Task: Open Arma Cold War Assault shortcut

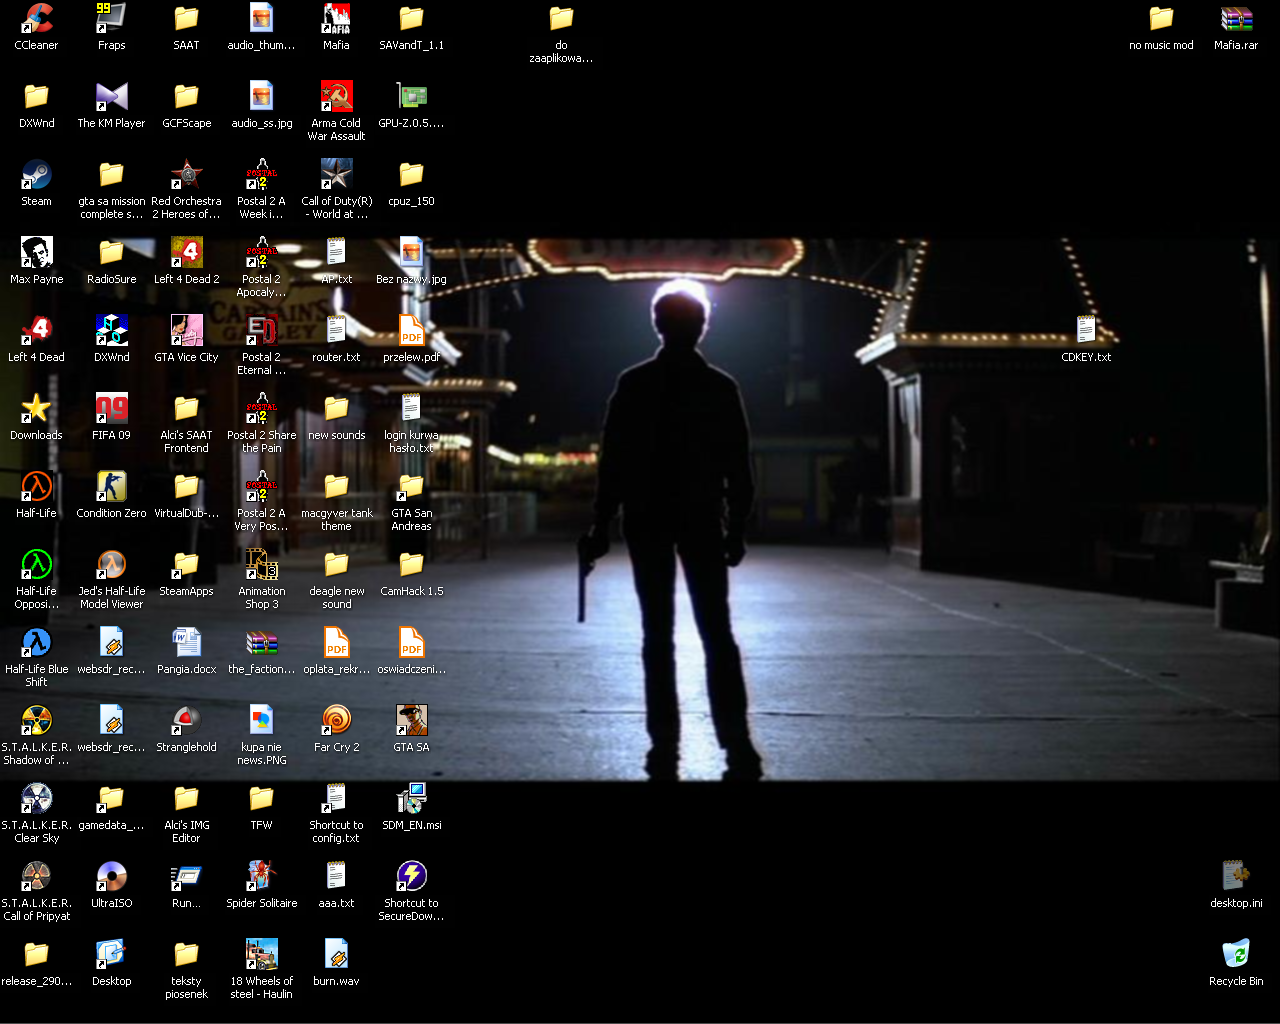Action: [336, 96]
